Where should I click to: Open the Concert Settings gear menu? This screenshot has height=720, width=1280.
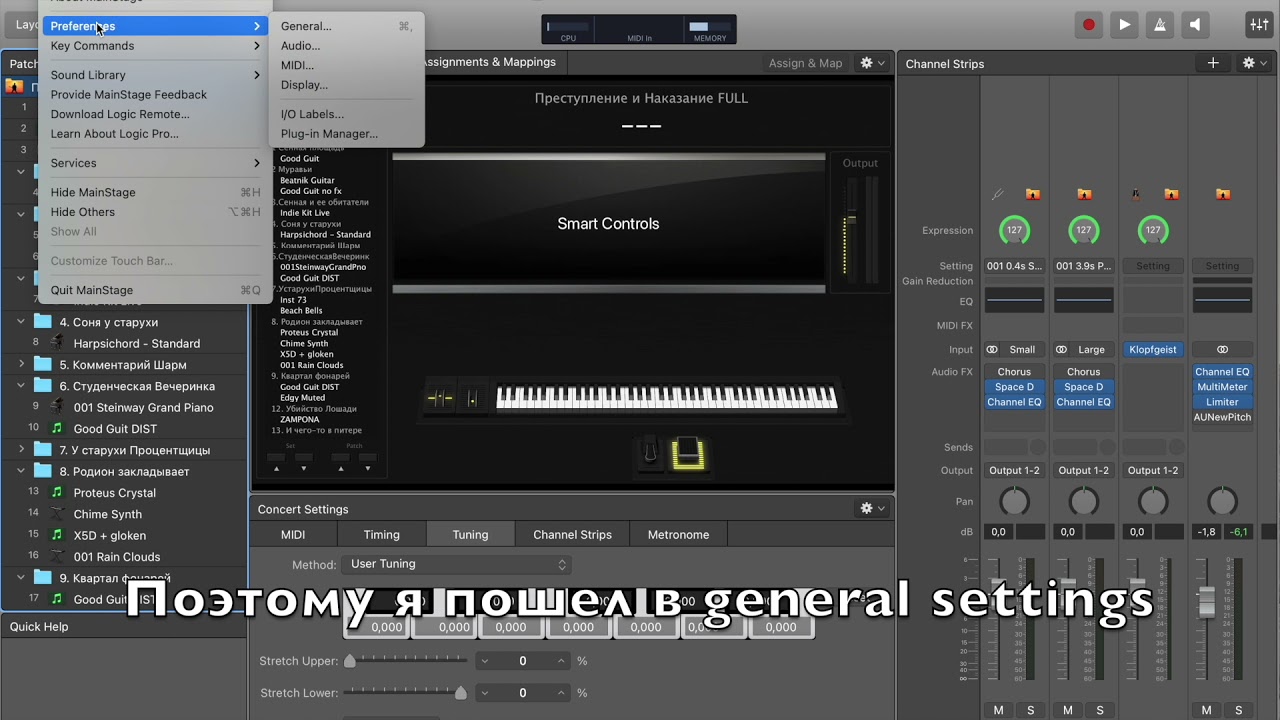pos(872,509)
